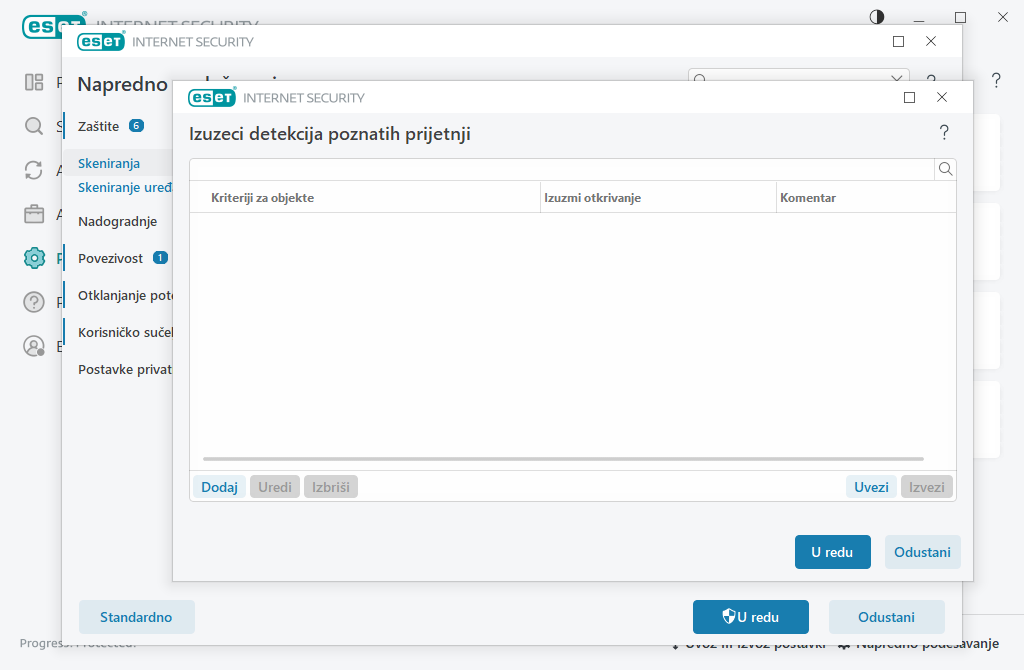Click the Uvezi button
Screen dimensions: 1024x670
click(871, 487)
